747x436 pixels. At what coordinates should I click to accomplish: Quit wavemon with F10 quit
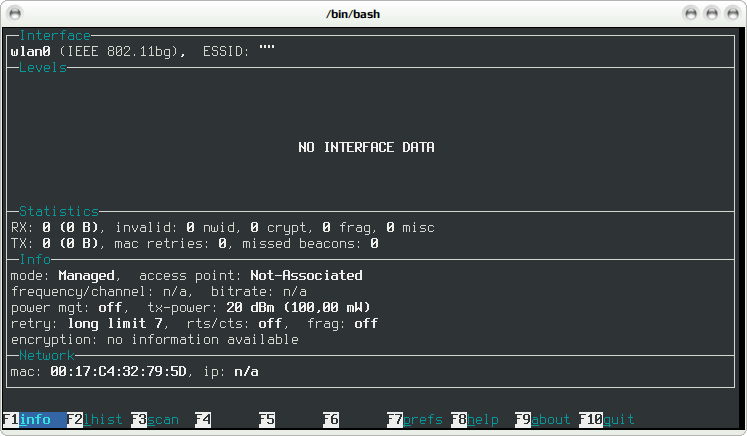pyautogui.click(x=607, y=420)
